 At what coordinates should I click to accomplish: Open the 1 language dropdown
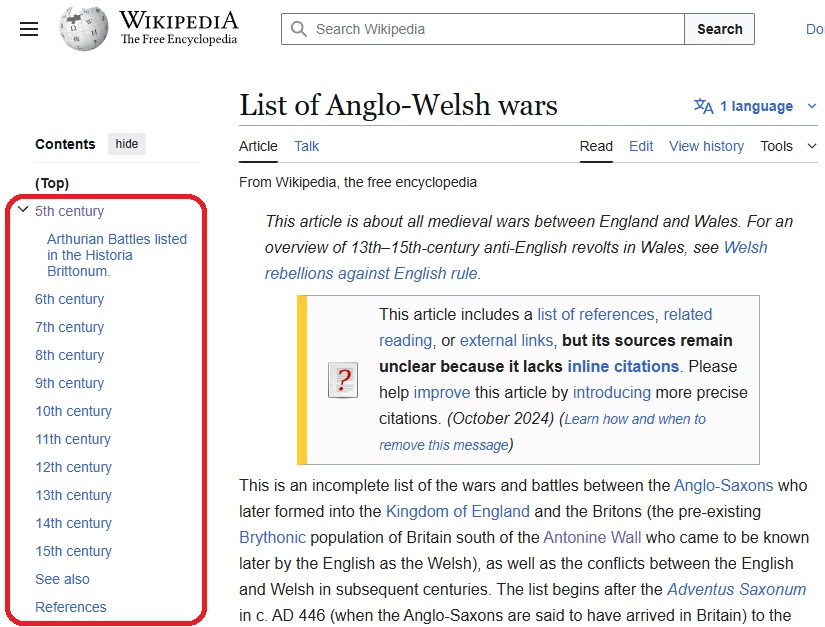click(756, 106)
